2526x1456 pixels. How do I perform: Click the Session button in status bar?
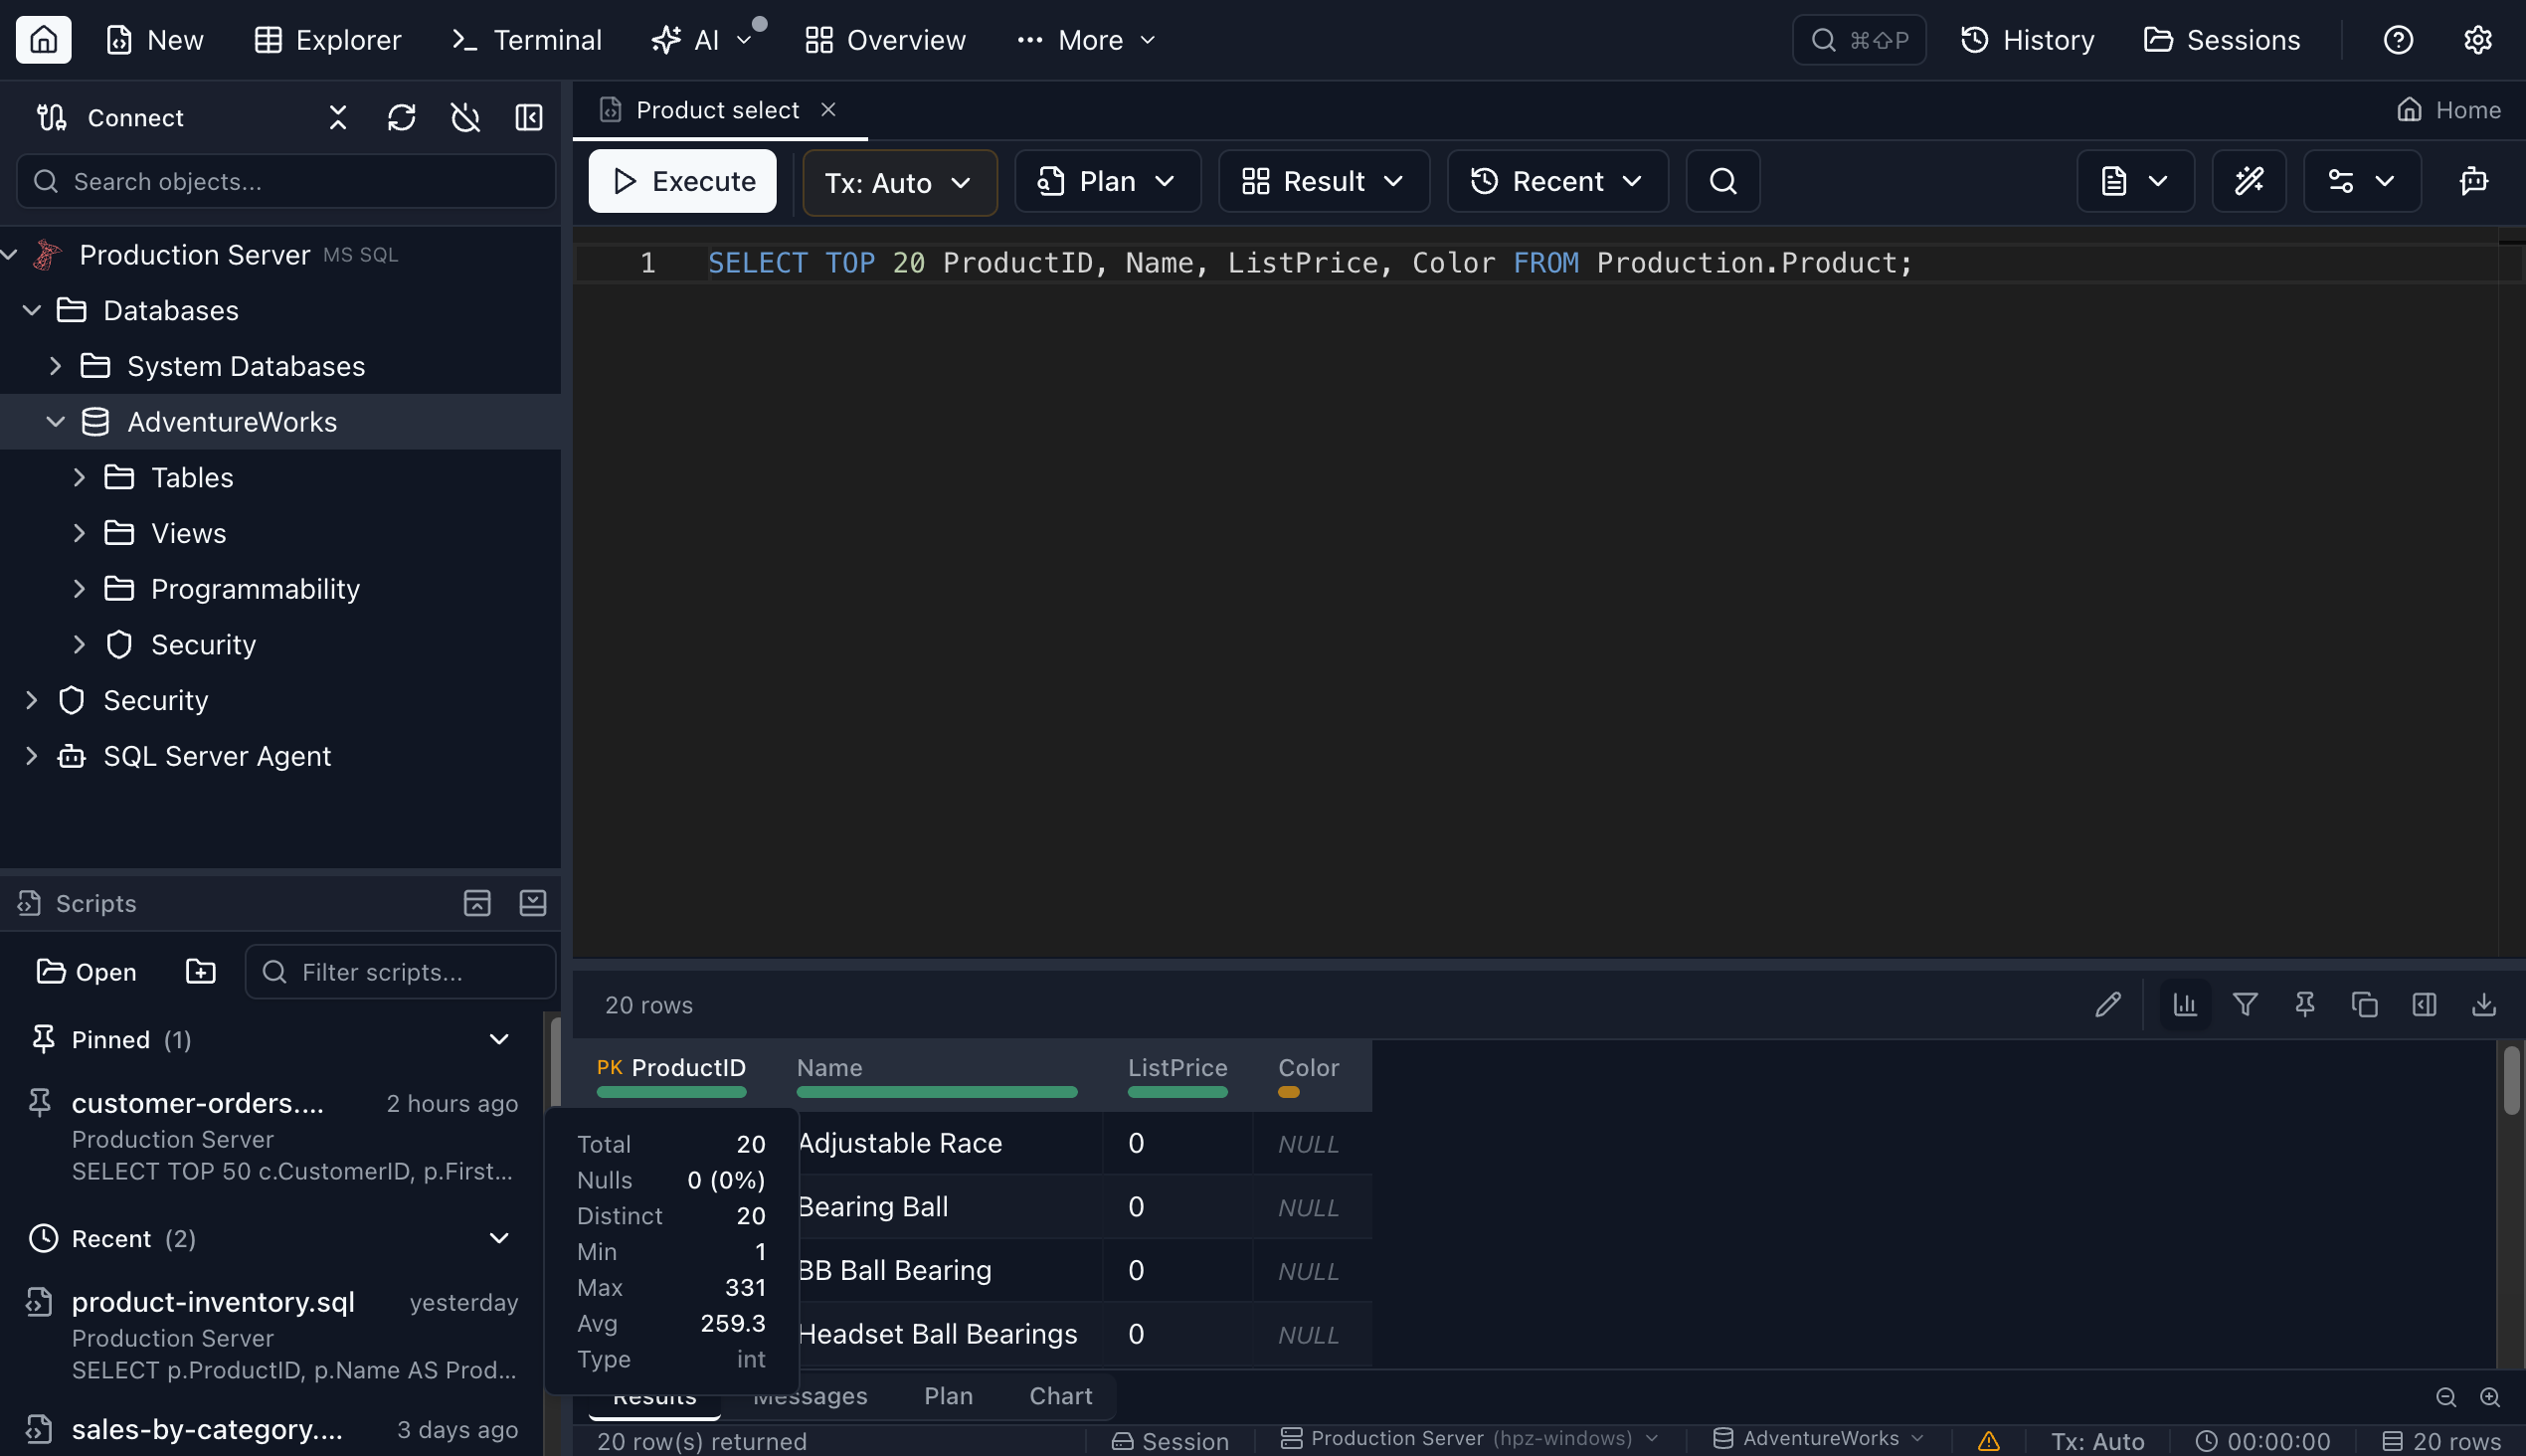point(1170,1441)
